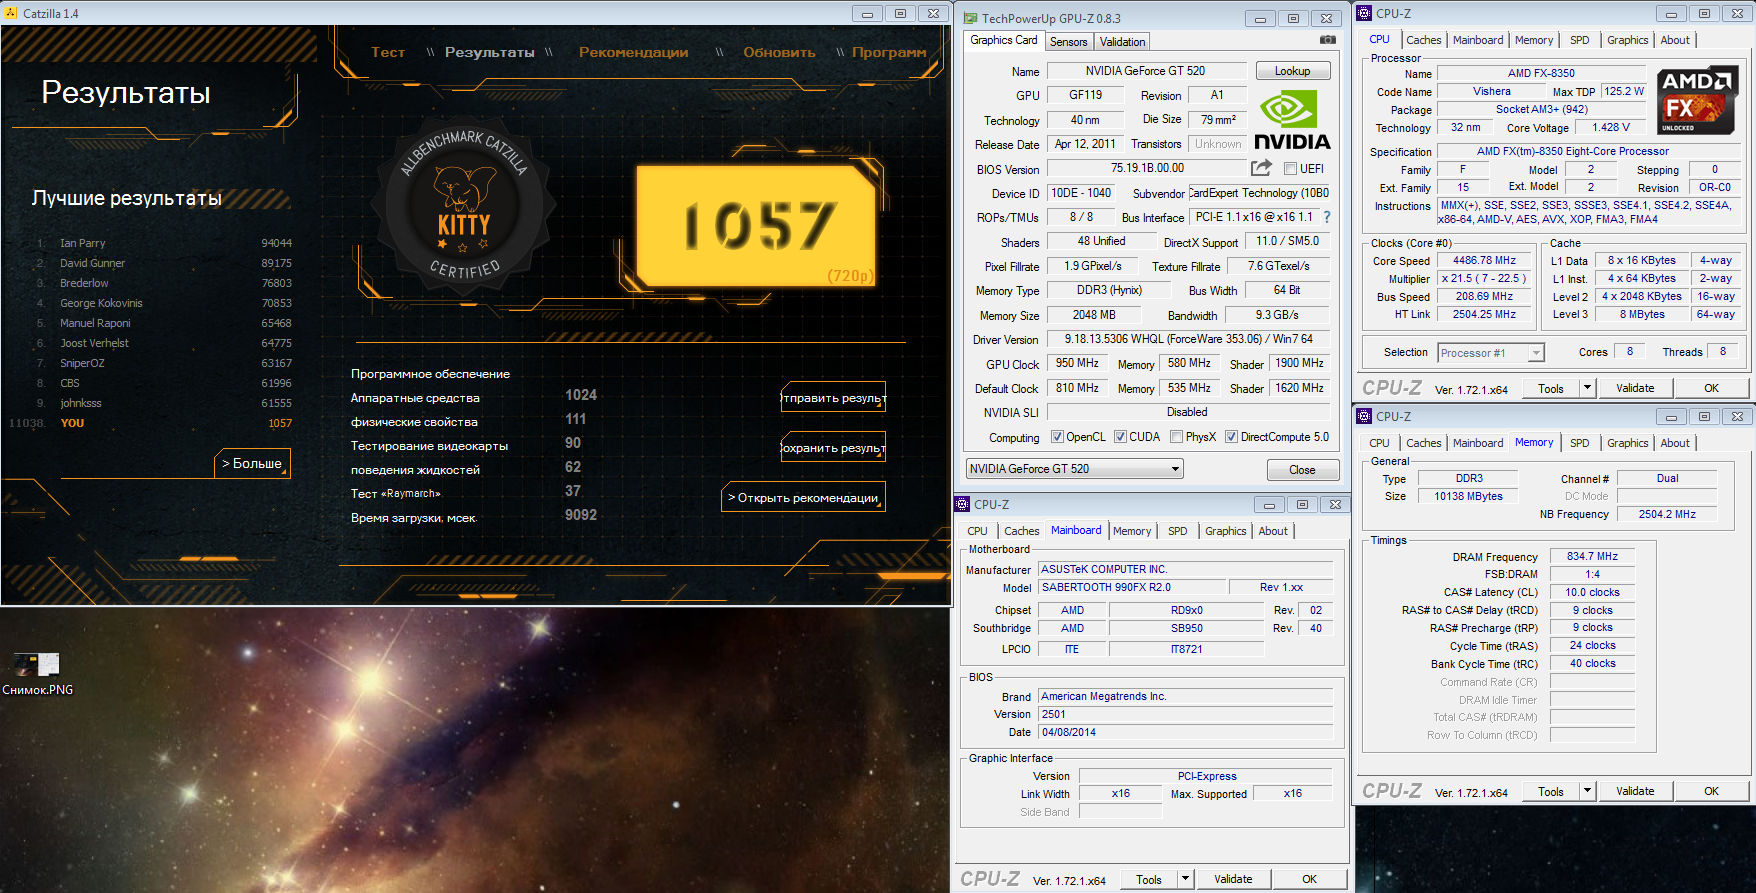Open the Рекомендации tab in Catzilla
Viewport: 1756px width, 893px height.
633,52
